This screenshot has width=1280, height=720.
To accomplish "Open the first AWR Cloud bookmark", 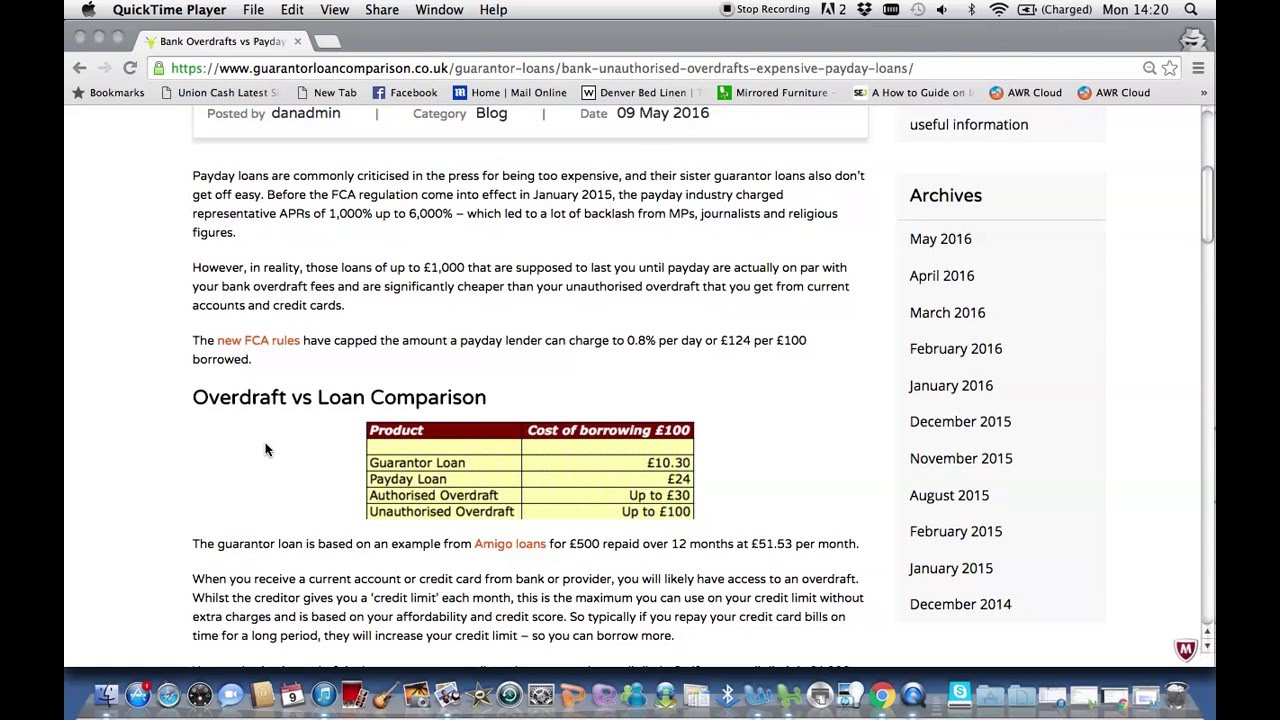I will [x=1026, y=92].
